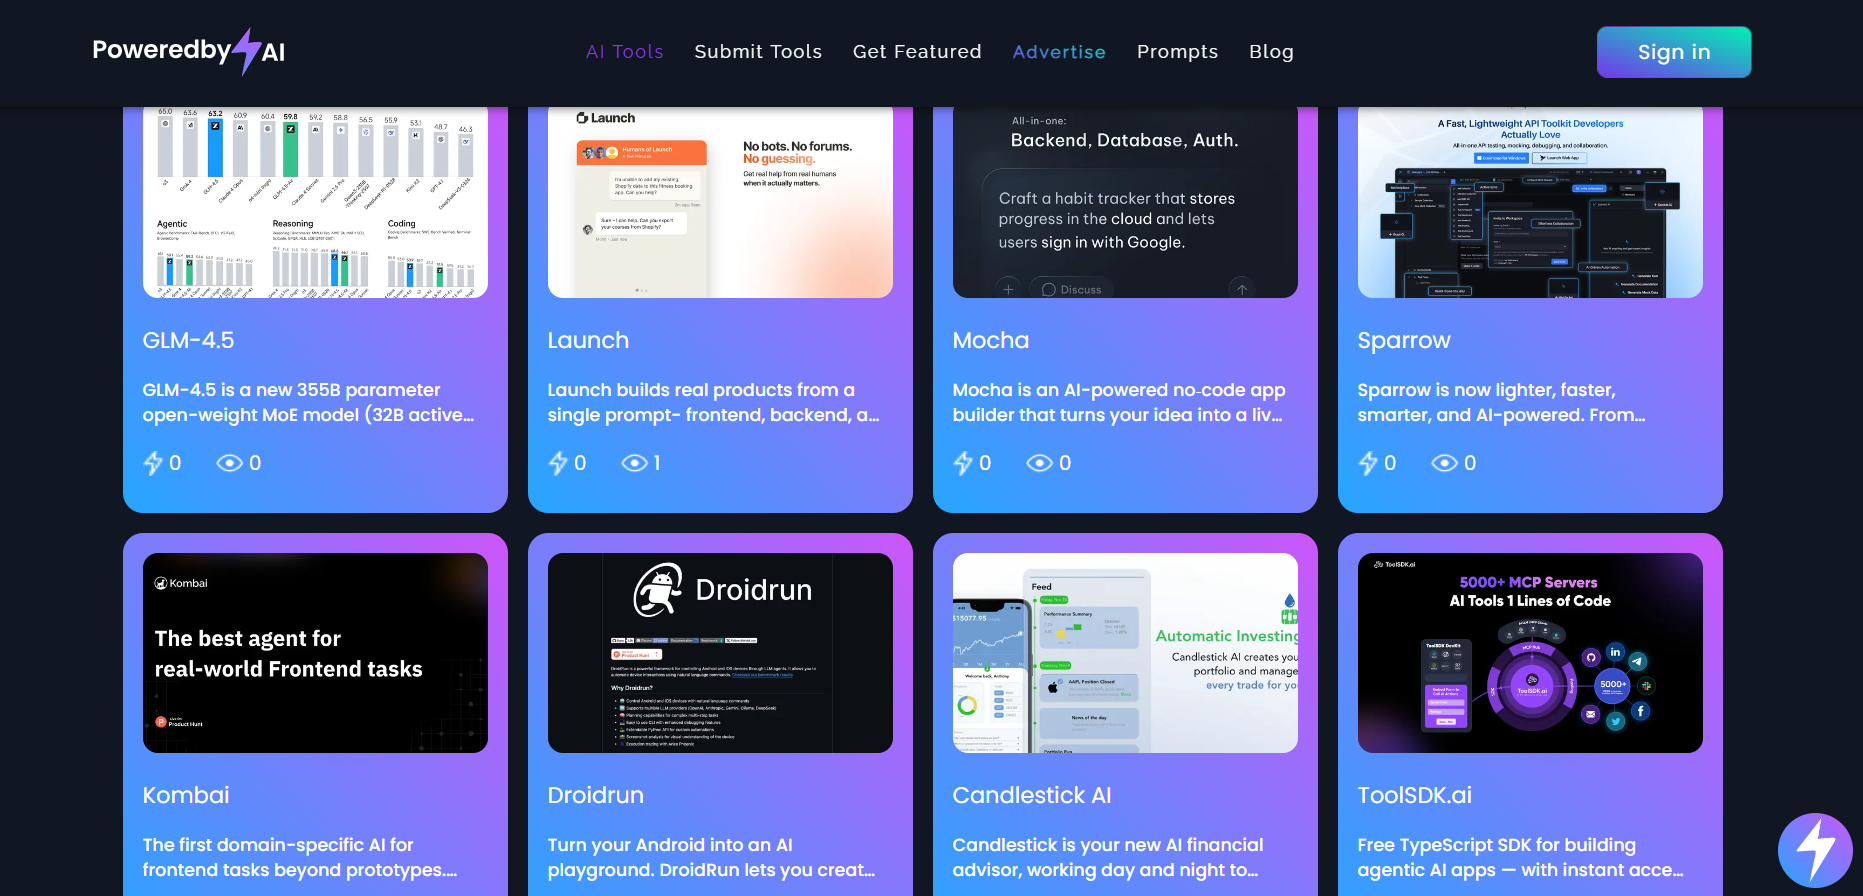
Task: Click the upvote count on GLM-4.5
Action: coord(175,463)
